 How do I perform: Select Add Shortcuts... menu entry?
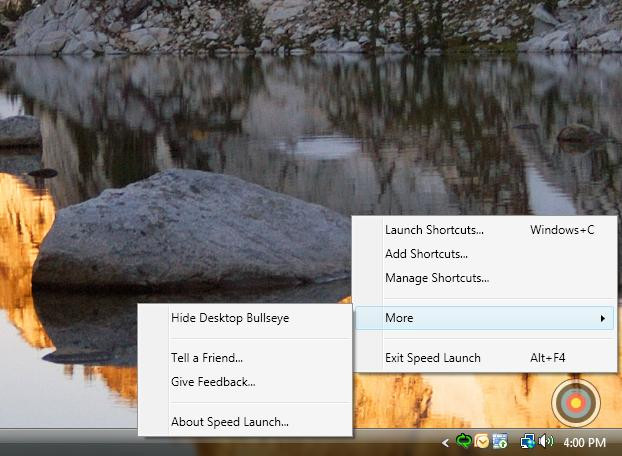point(426,254)
